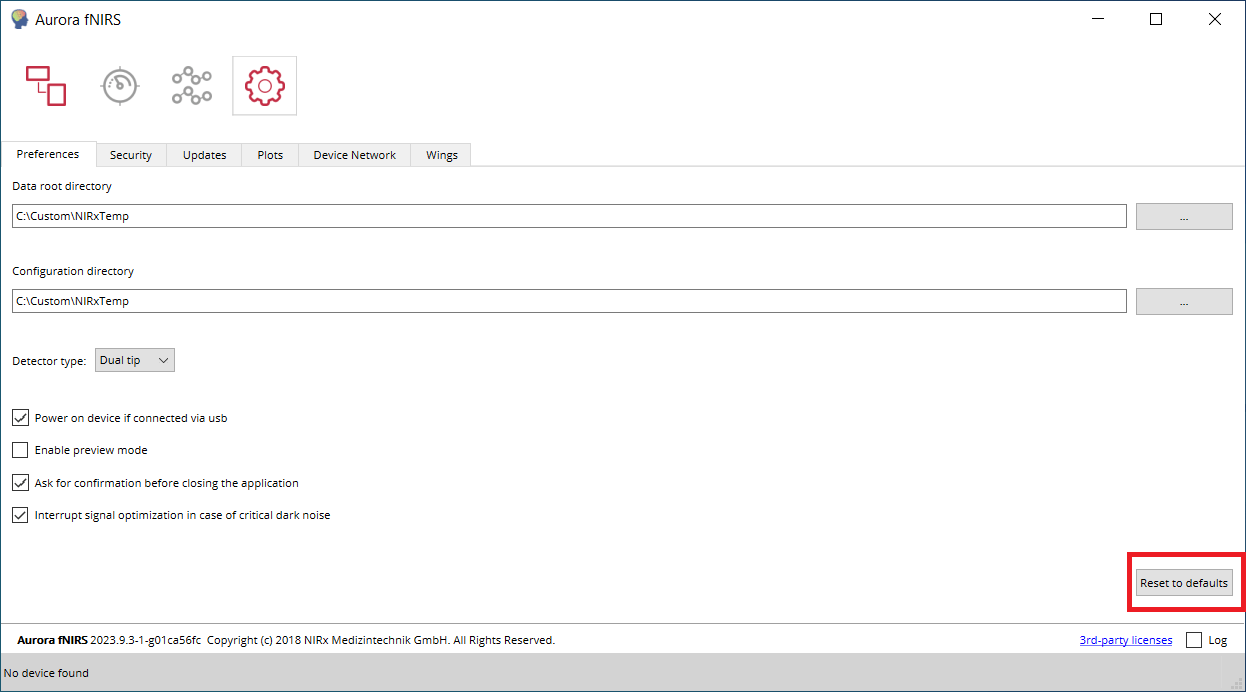This screenshot has height=692, width=1246.
Task: Click the No device found status text
Action: 47,673
